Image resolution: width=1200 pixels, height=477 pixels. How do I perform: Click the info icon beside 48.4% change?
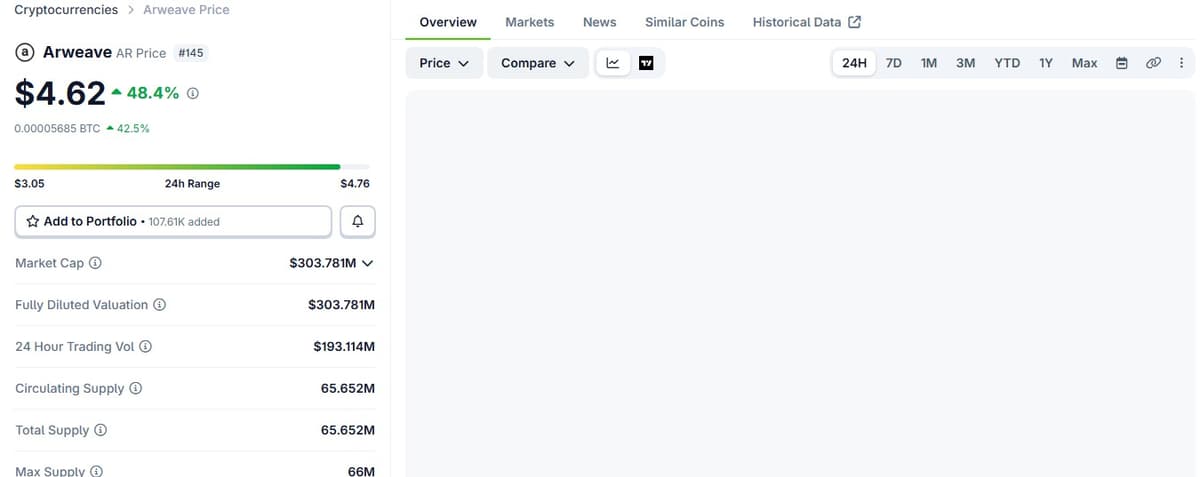point(193,93)
